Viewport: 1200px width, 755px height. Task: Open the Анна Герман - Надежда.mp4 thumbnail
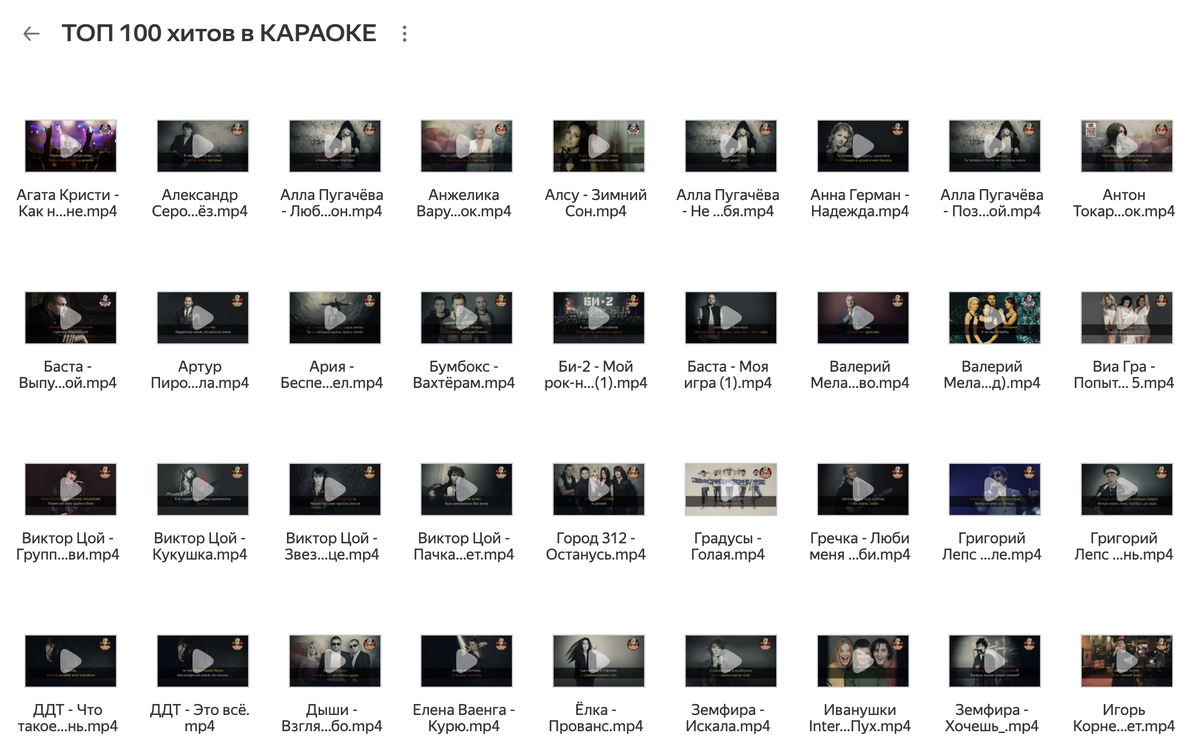[862, 146]
